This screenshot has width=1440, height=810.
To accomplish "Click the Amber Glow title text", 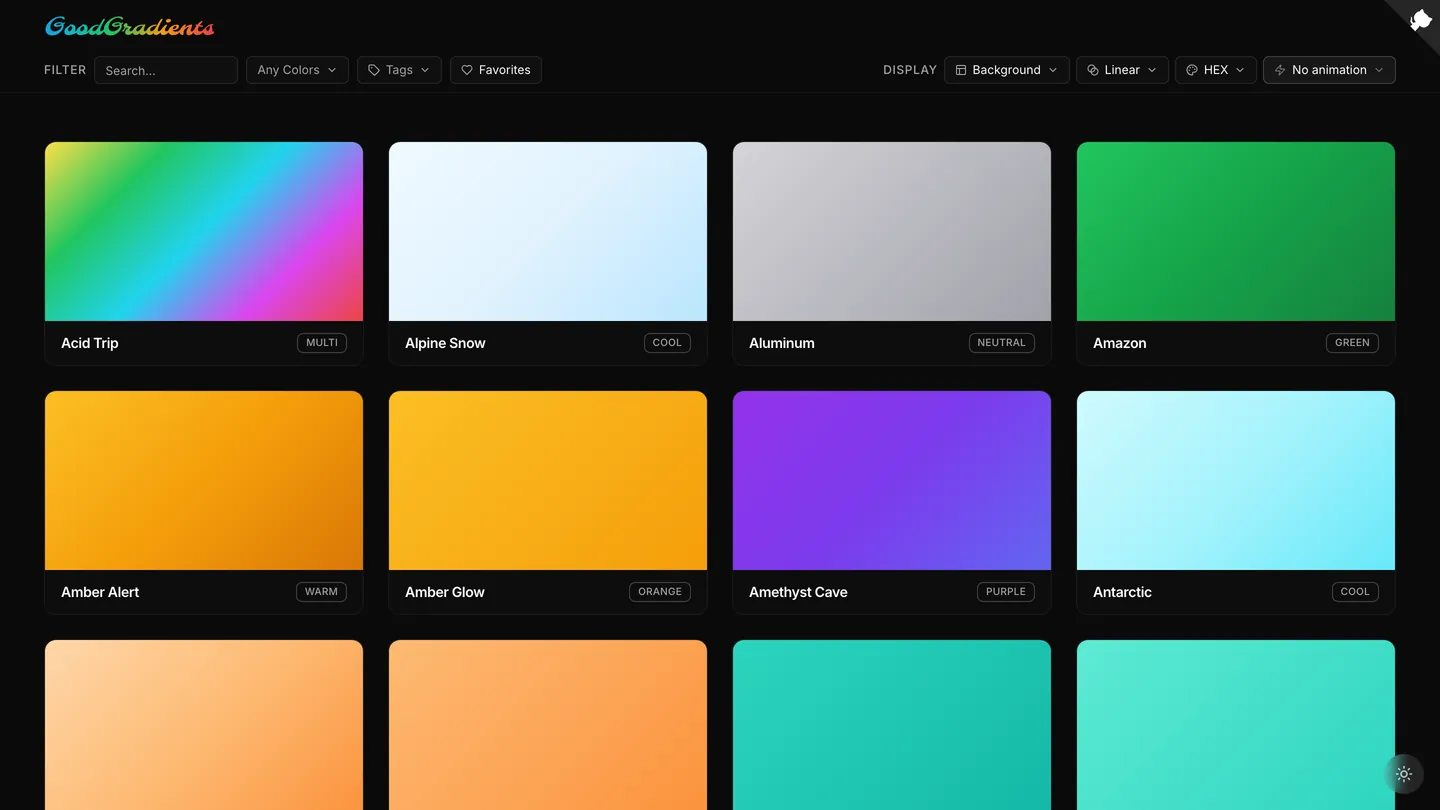I will tap(445, 592).
